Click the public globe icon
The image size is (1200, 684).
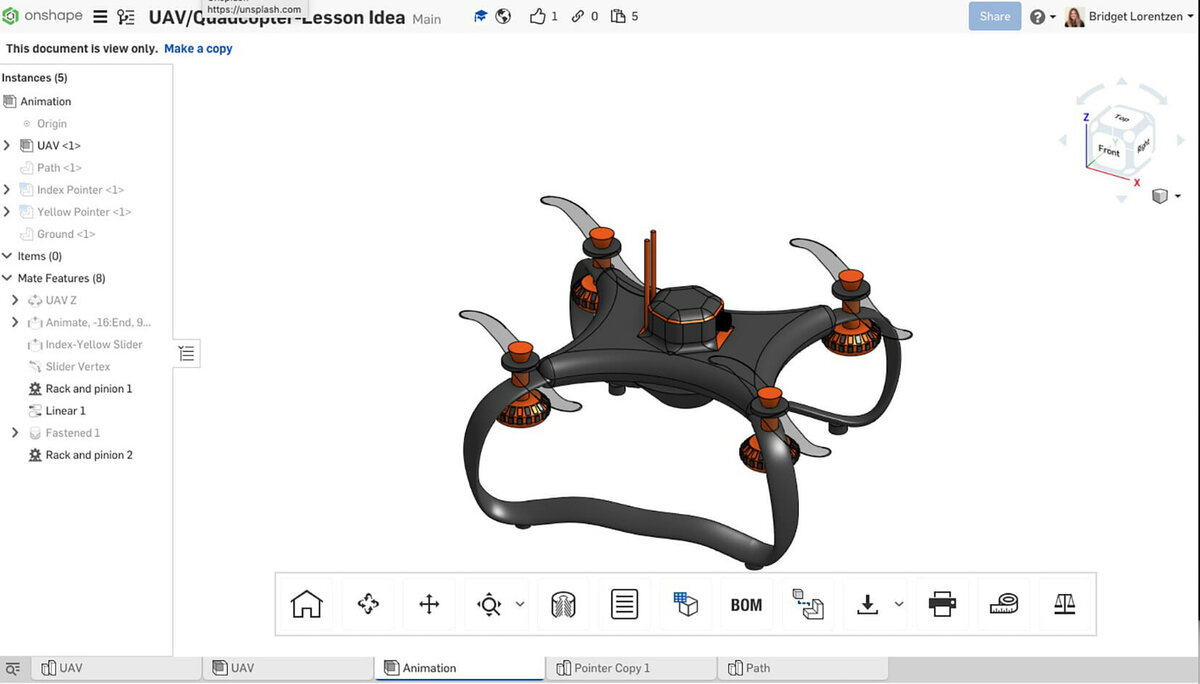[x=503, y=16]
